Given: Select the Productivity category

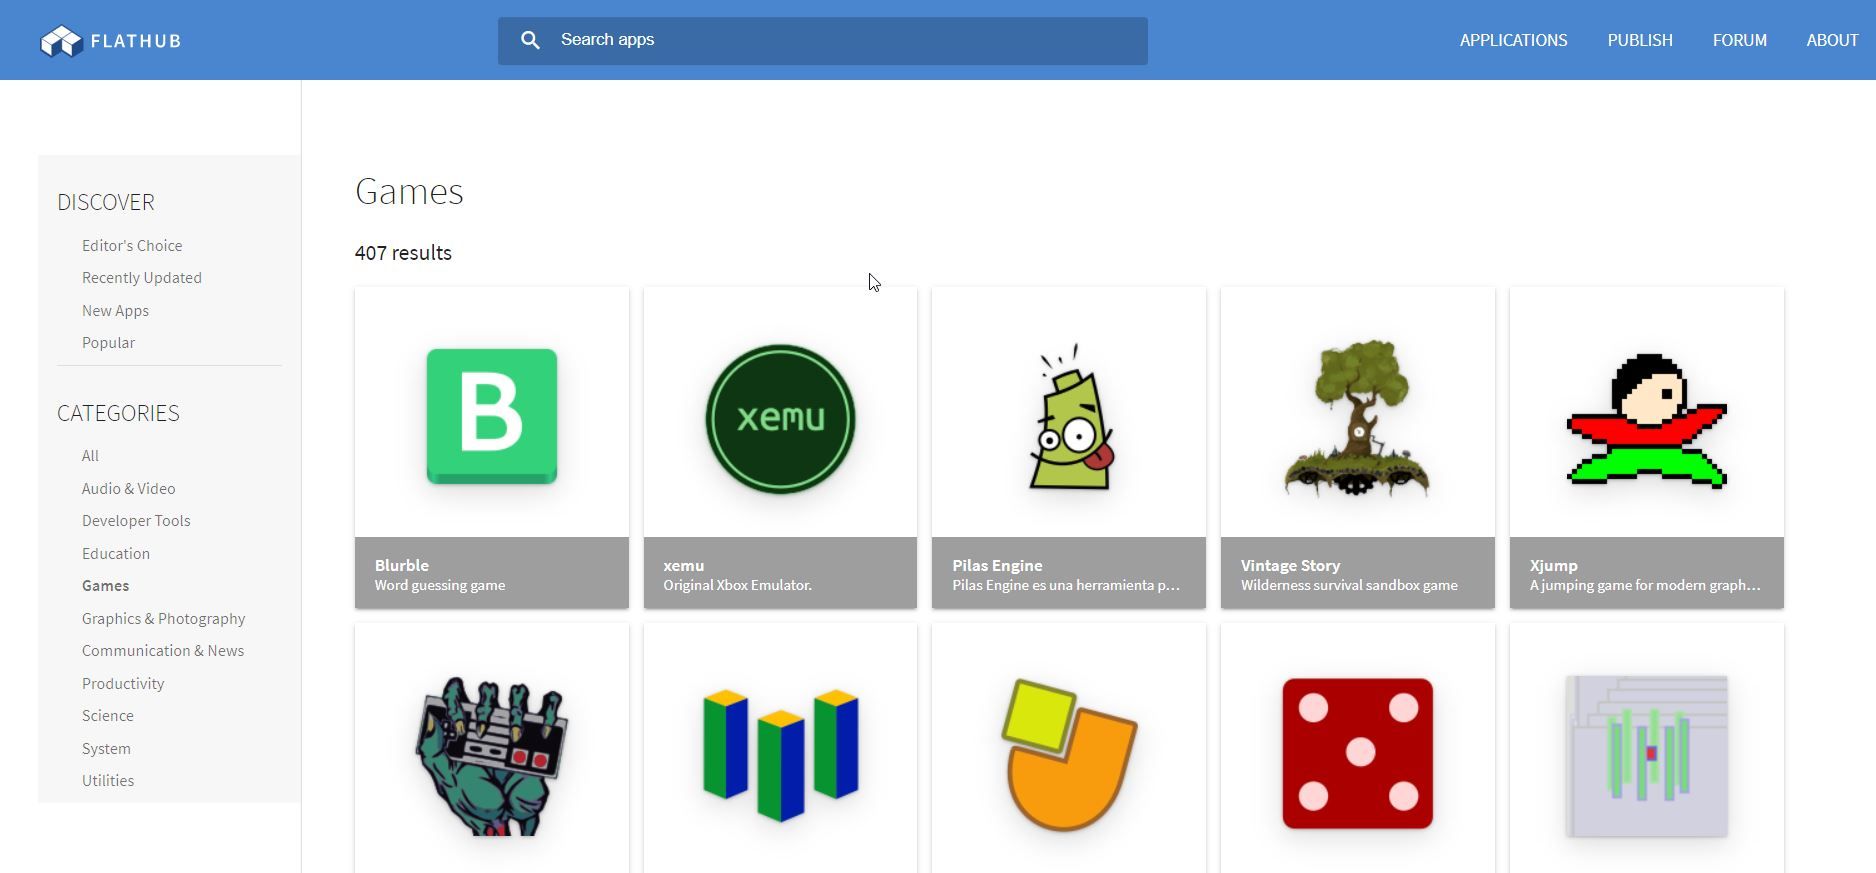Looking at the screenshot, I should pos(123,683).
